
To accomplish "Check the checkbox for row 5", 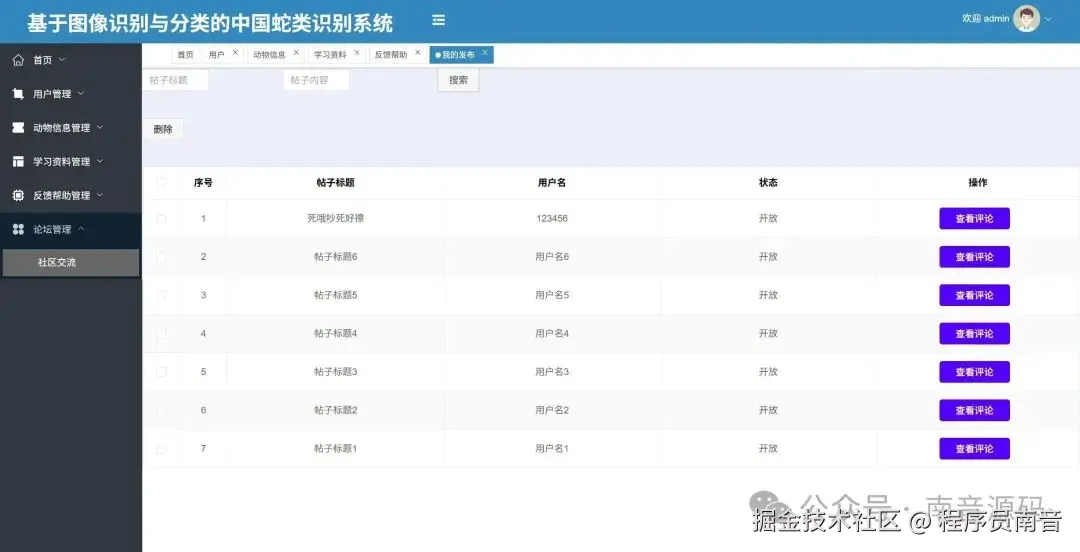I will click(x=161, y=371).
